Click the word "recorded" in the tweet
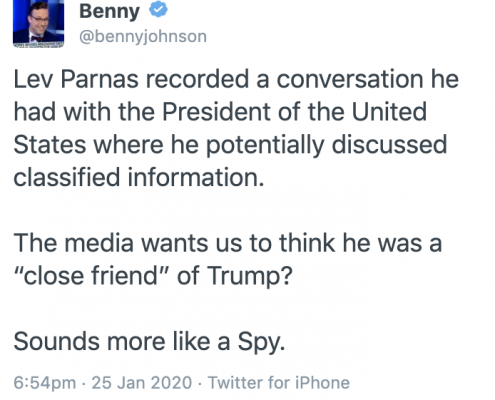This screenshot has height=400, width=495. 197,79
